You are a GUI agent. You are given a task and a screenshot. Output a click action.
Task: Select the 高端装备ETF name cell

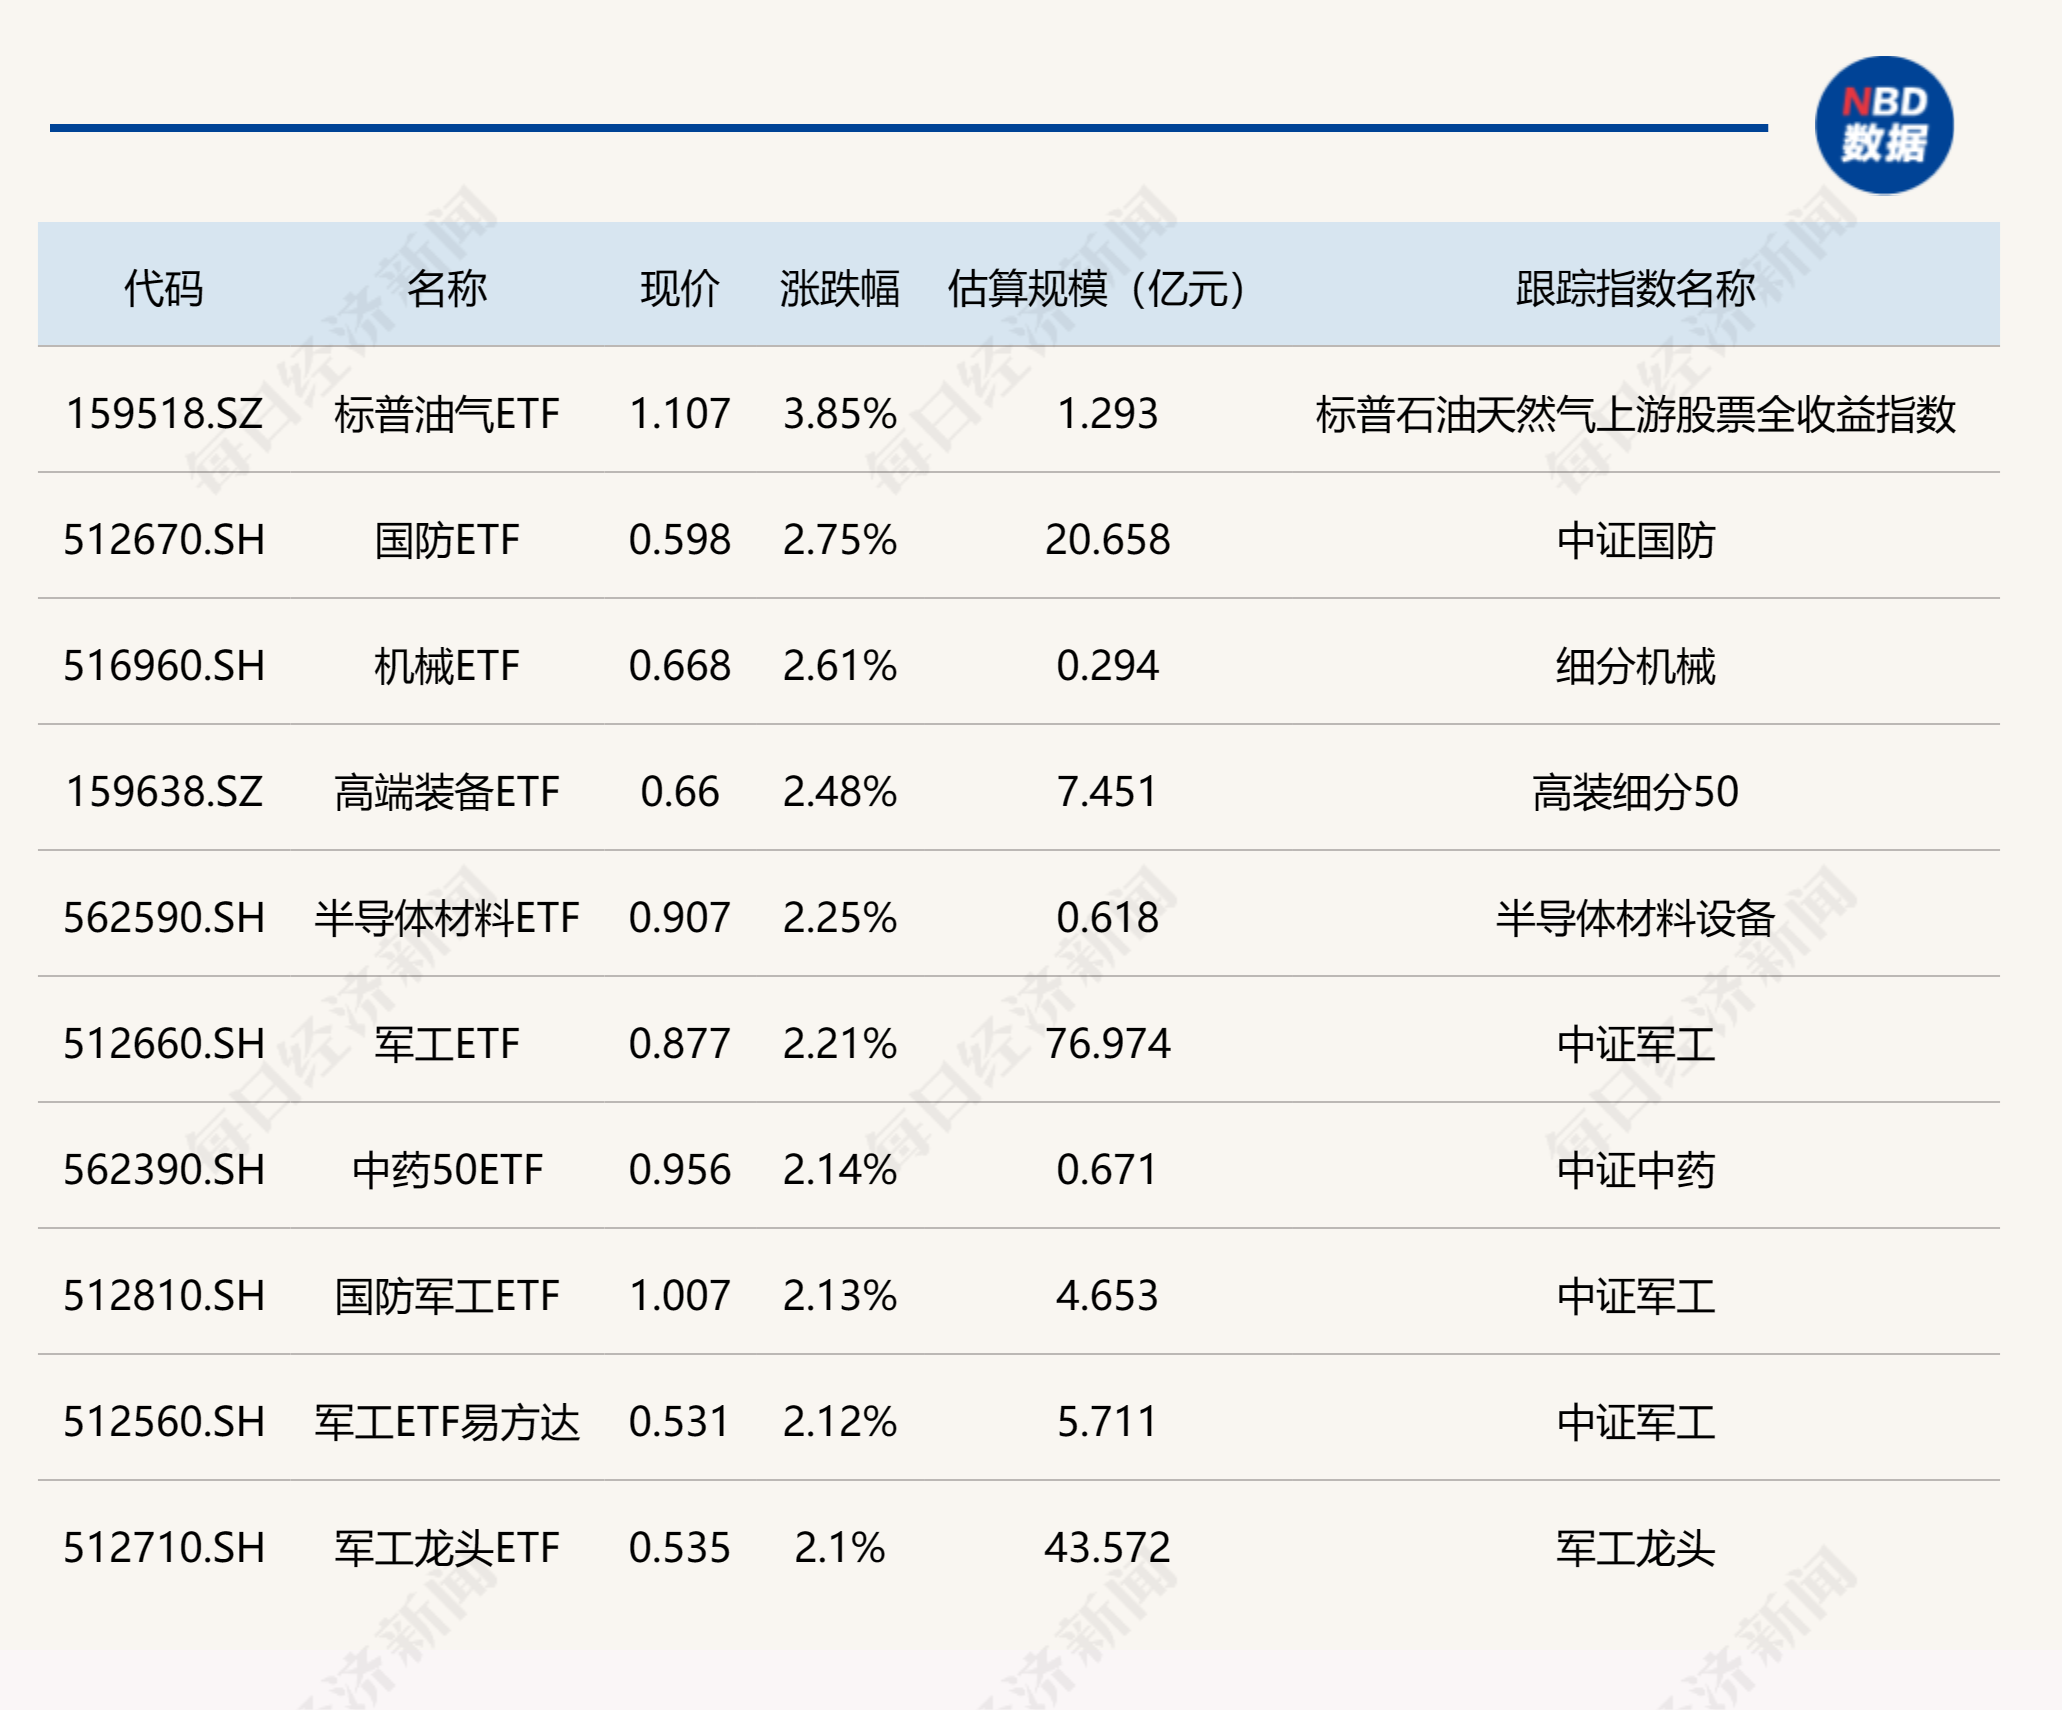447,792
